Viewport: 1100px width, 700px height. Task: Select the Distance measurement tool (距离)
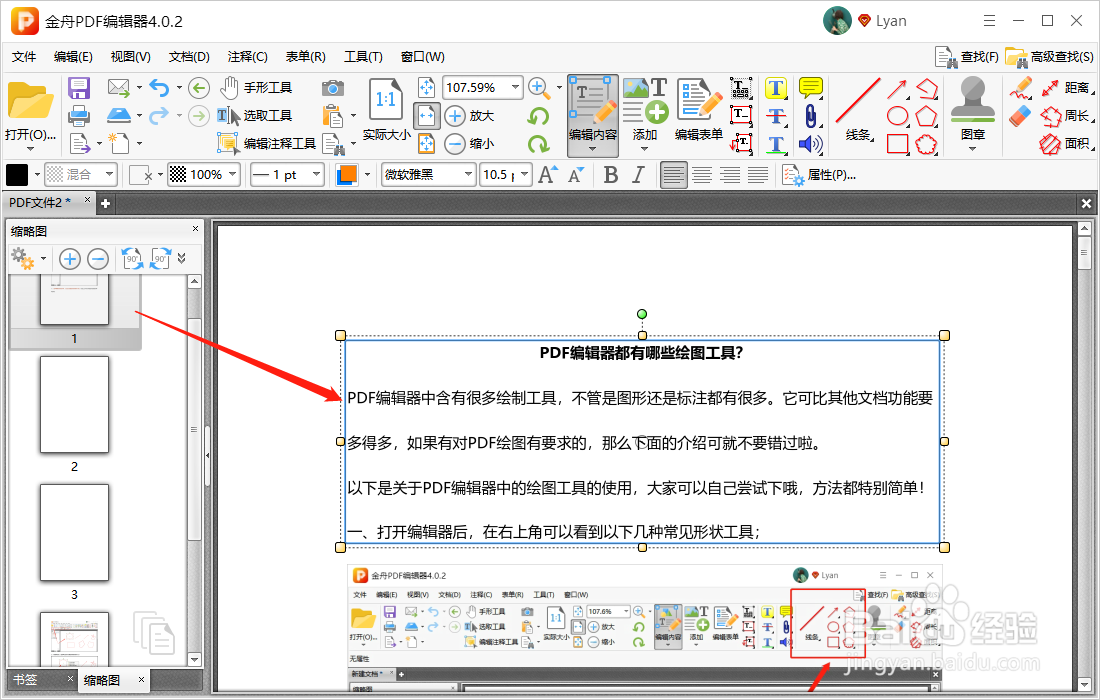pyautogui.click(x=1066, y=88)
